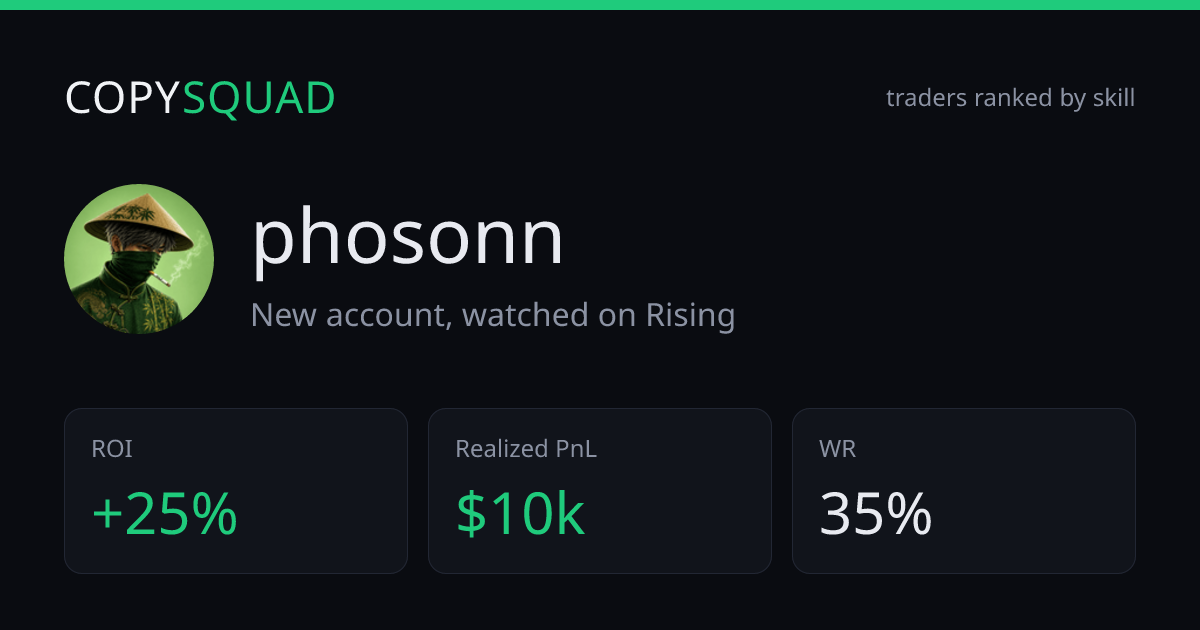Click the COPYSQUAD logo
The width and height of the screenshot is (1200, 630).
200,99
